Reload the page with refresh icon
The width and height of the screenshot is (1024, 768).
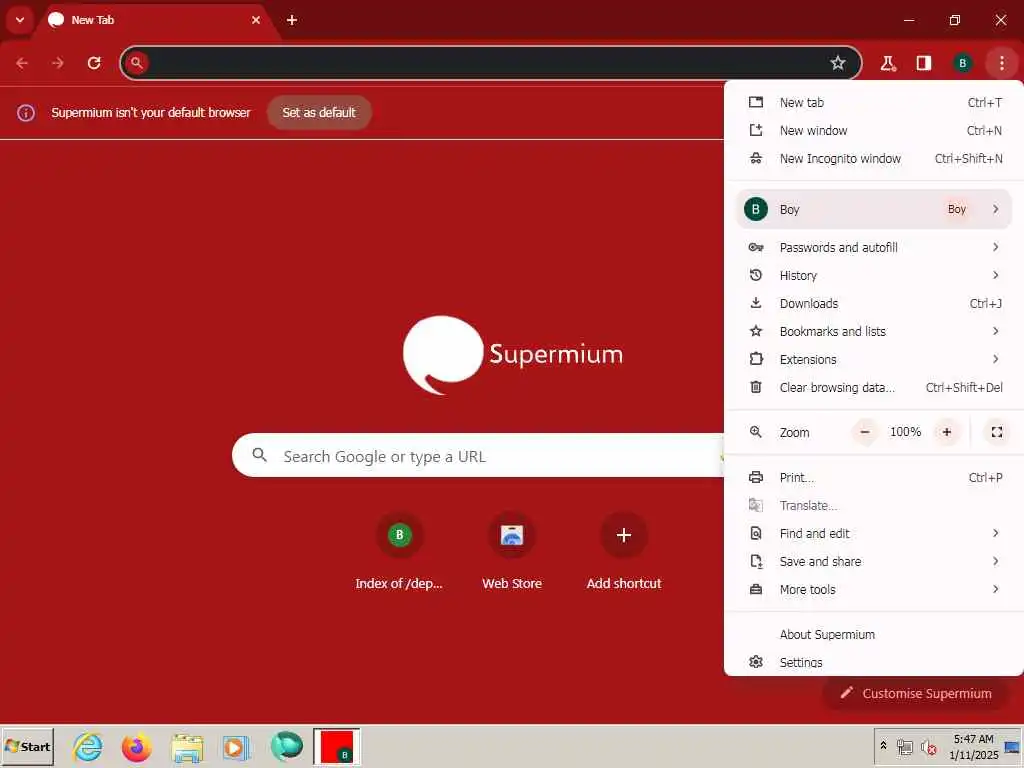[x=94, y=63]
